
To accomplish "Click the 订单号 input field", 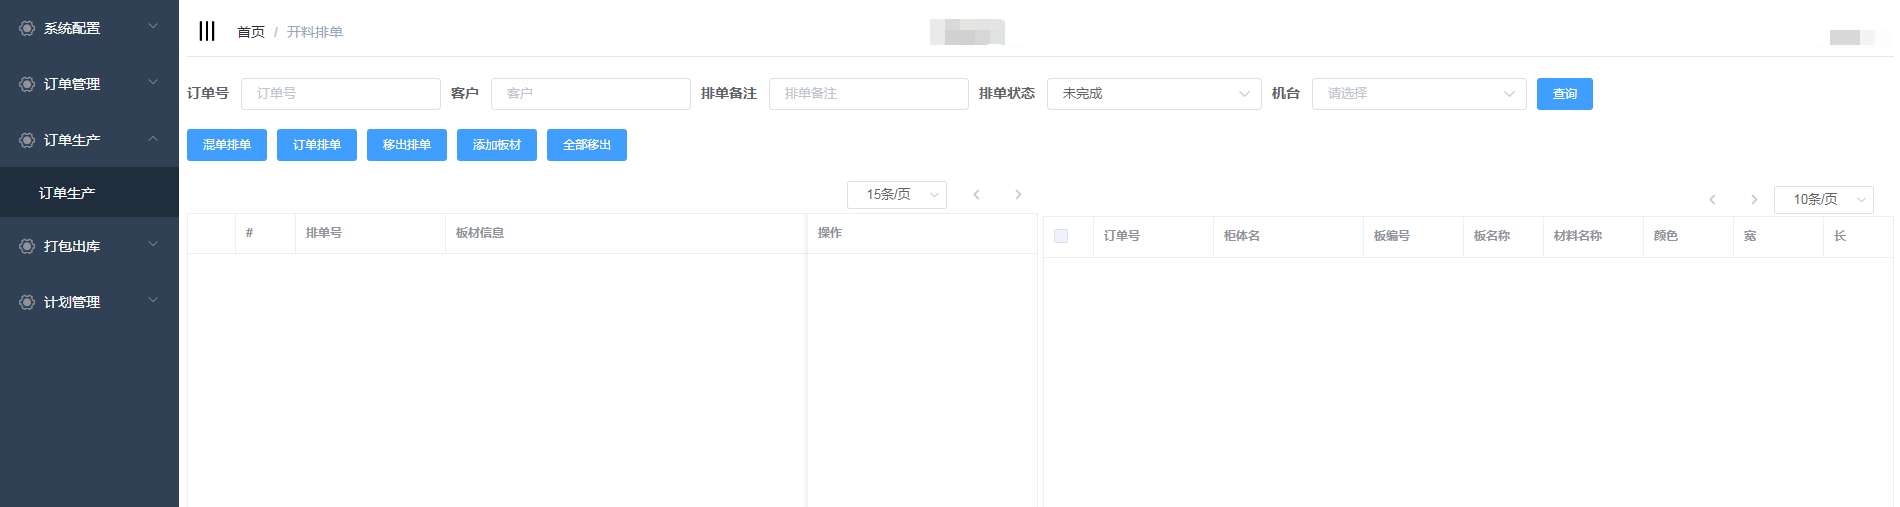I will click(x=340, y=94).
